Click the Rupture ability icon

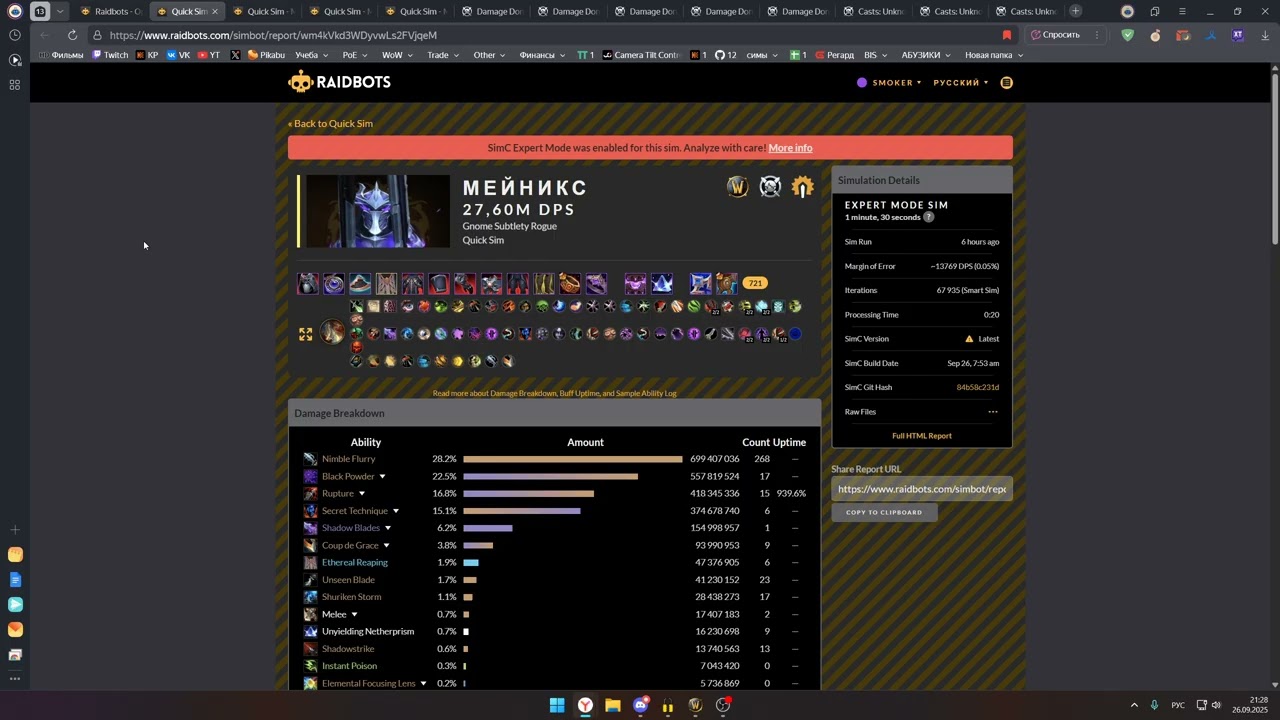[x=310, y=494]
